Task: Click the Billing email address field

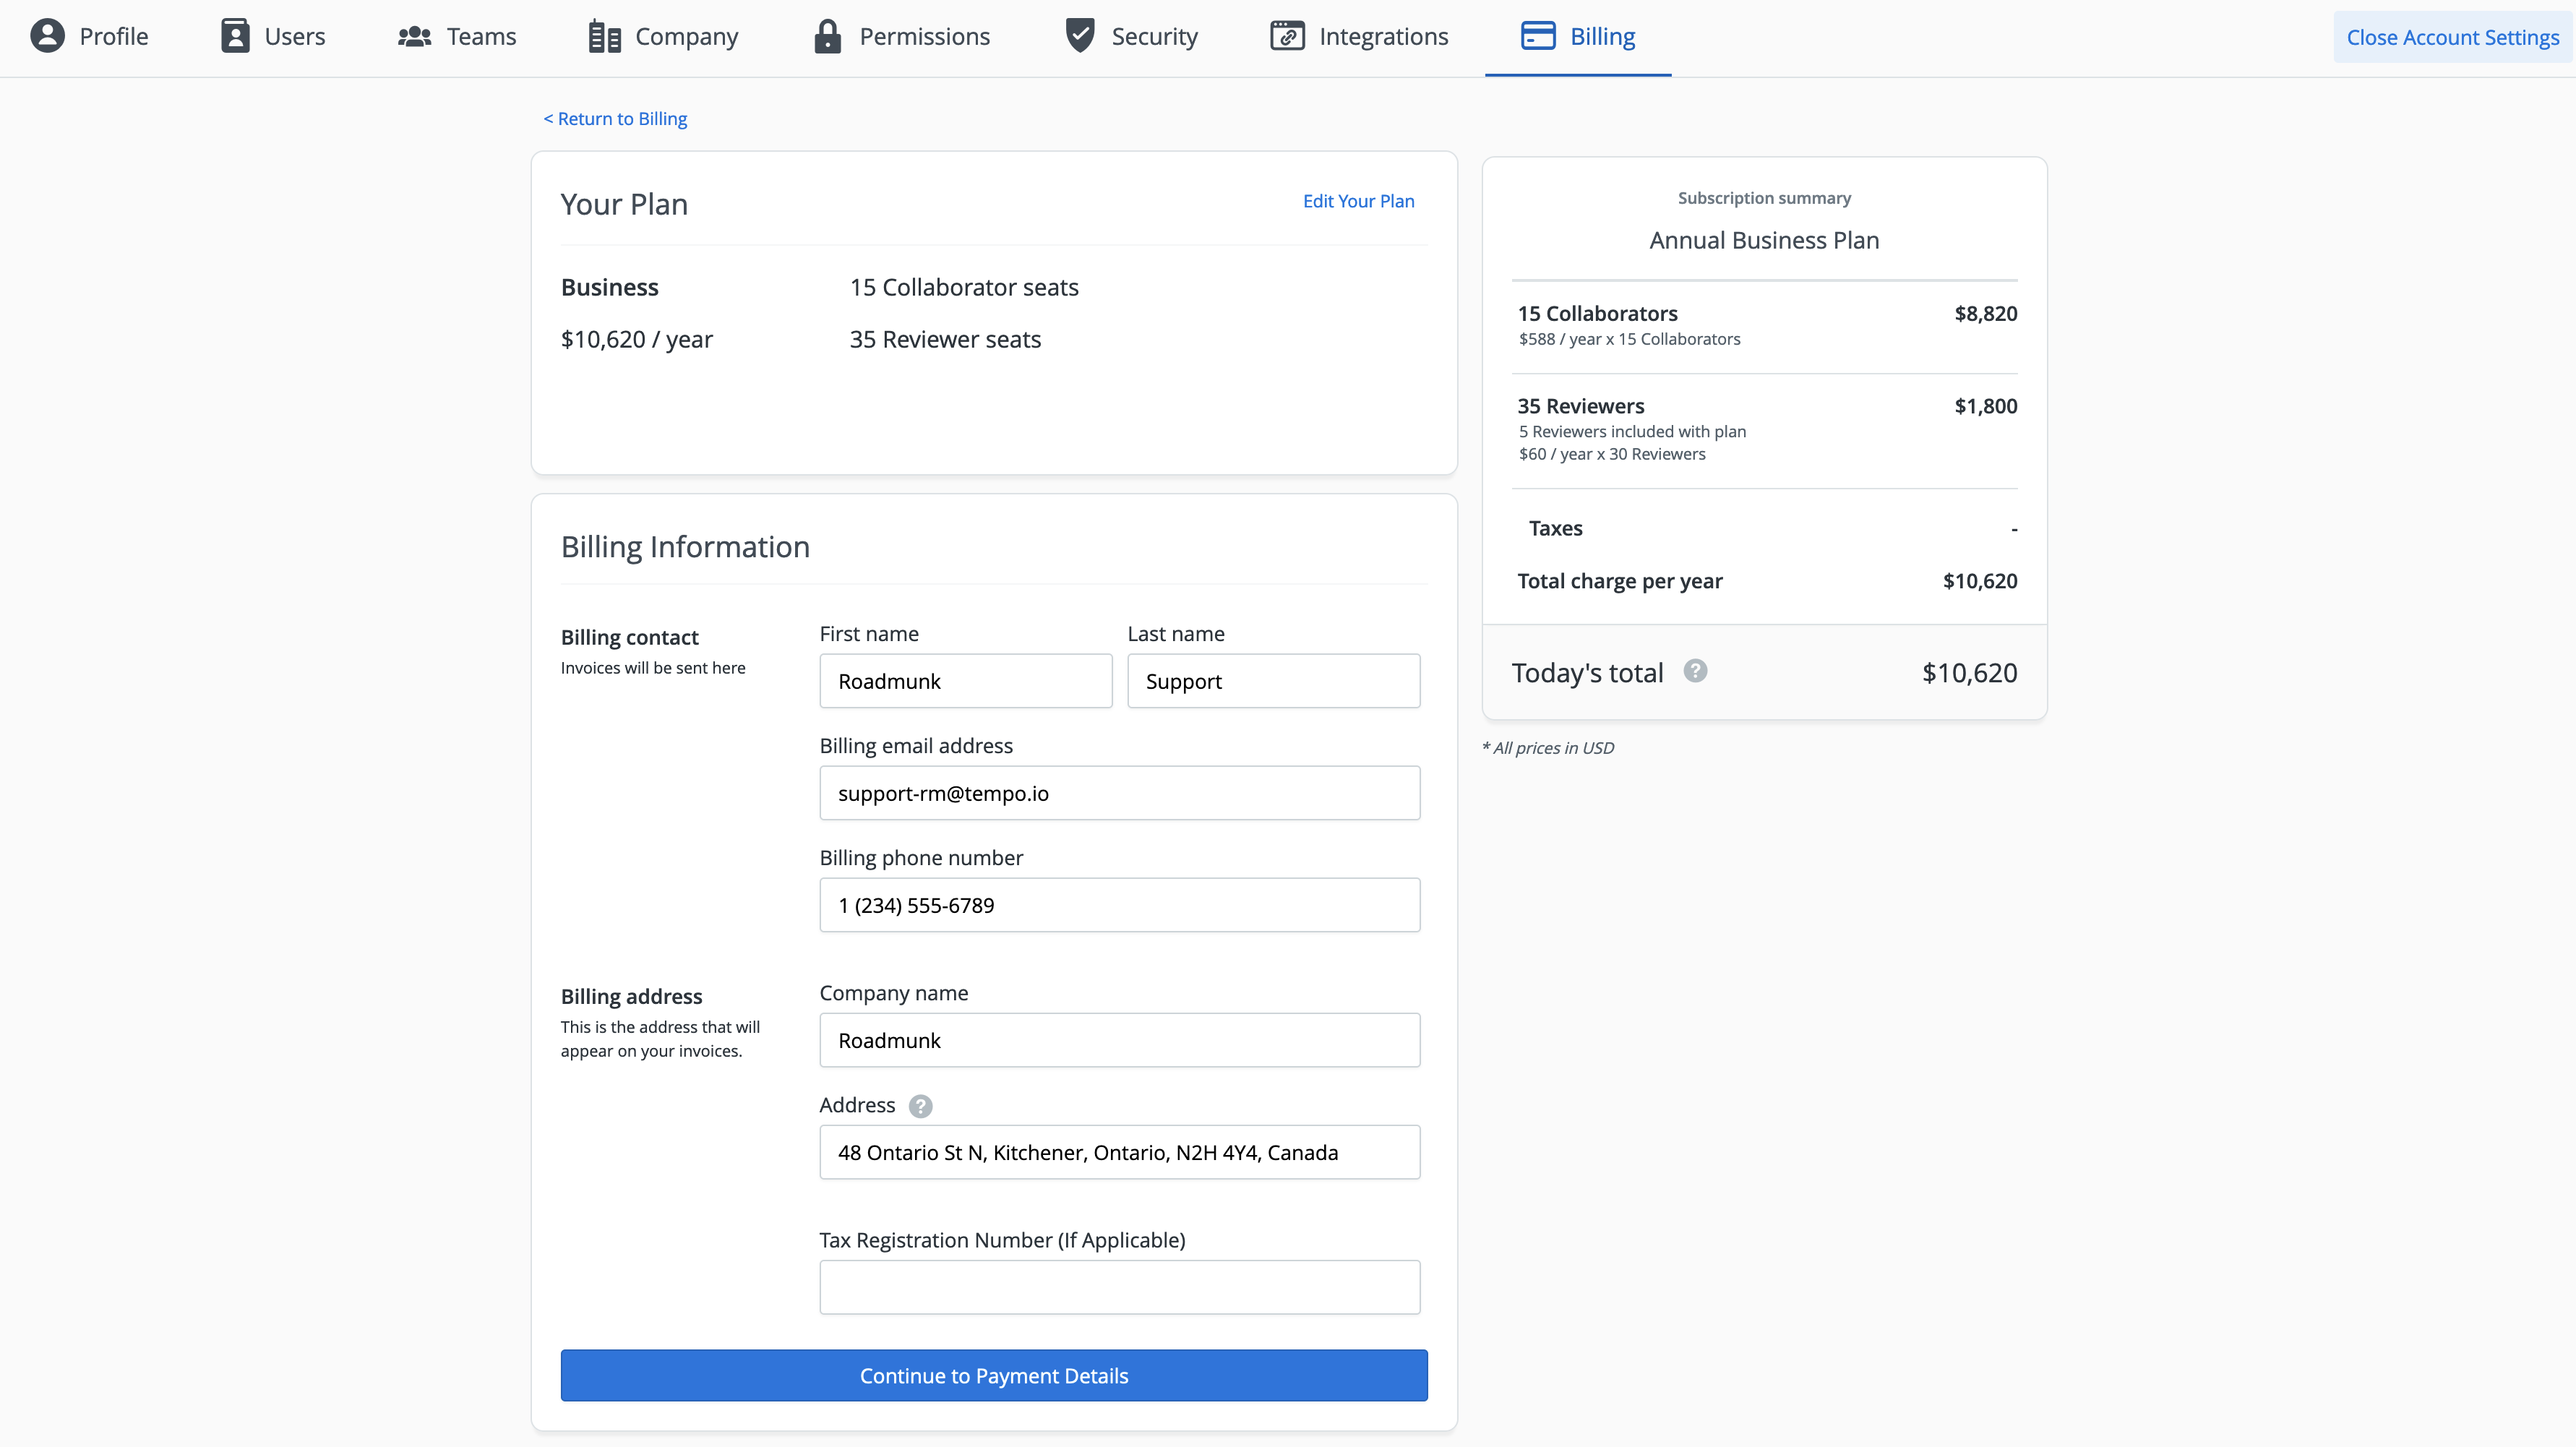Action: tap(1119, 793)
